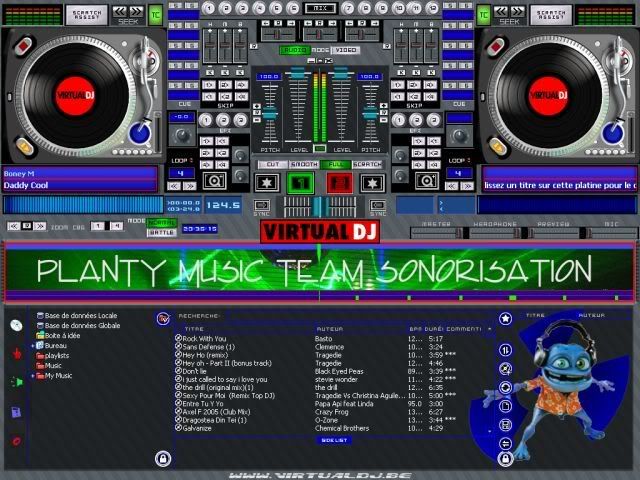640x480 pixels.
Task: Sort by the AUTEUR column header
Action: click(x=330, y=329)
